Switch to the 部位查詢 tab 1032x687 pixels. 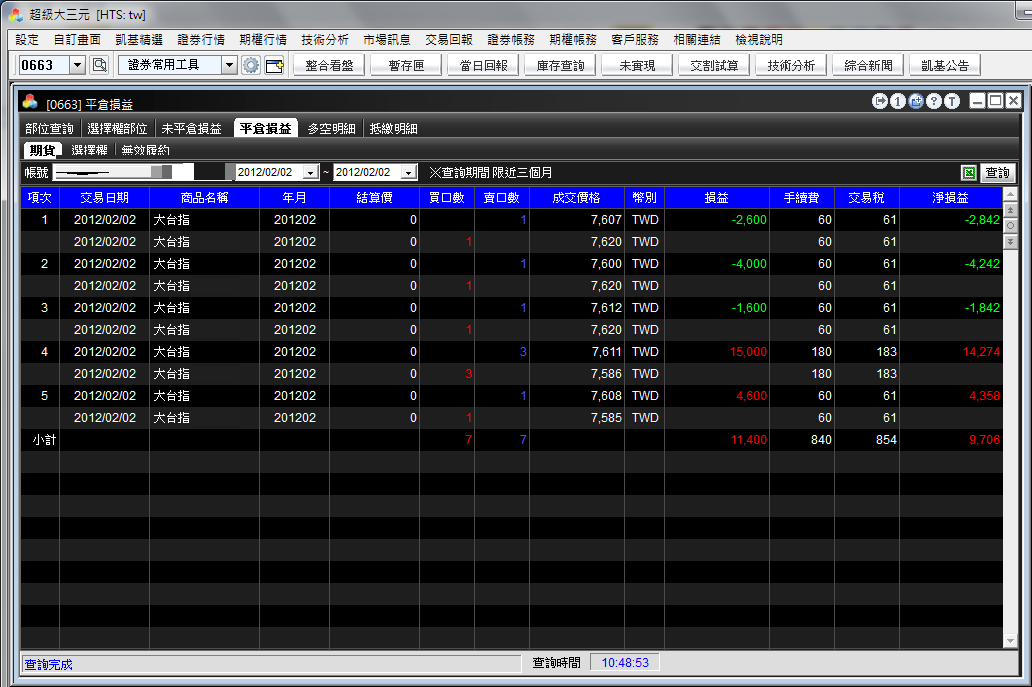pyautogui.click(x=49, y=128)
